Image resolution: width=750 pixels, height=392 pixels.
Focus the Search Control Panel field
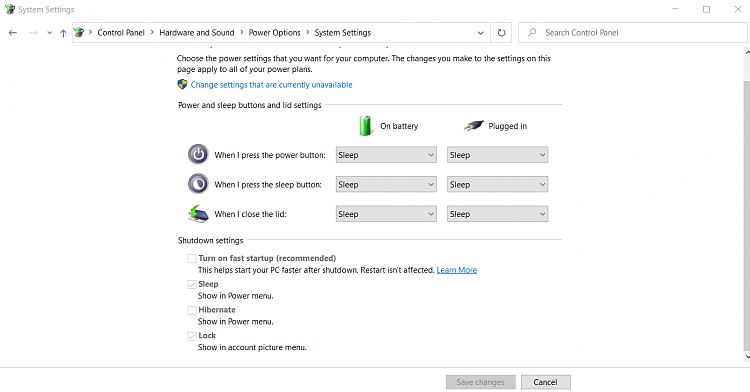tap(632, 33)
